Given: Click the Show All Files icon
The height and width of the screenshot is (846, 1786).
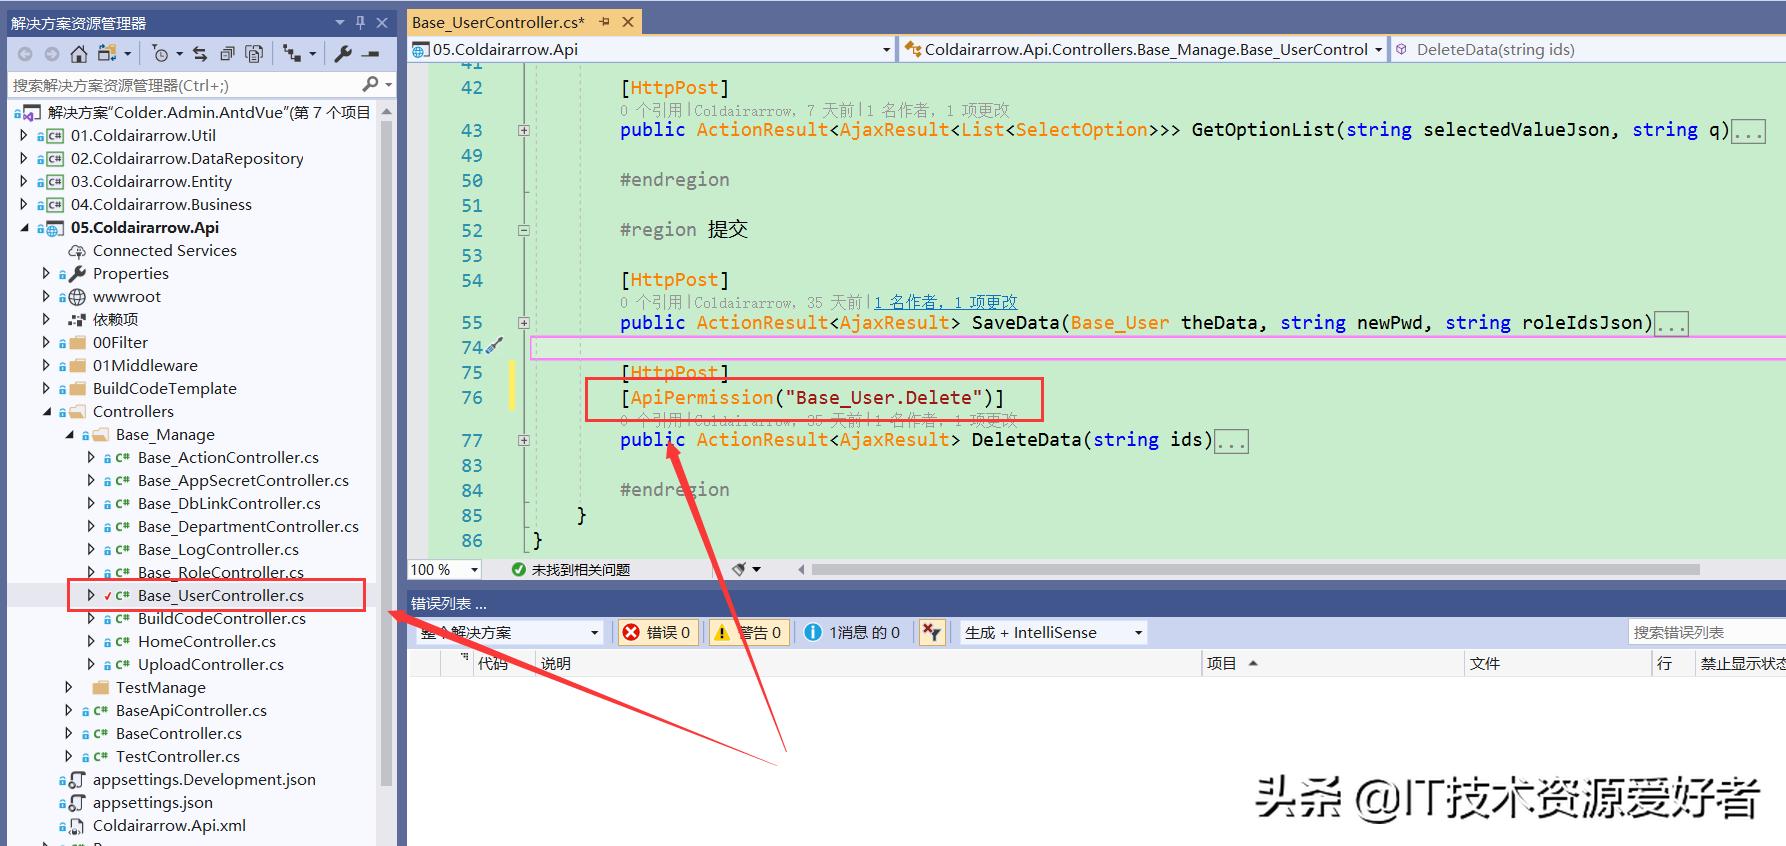Looking at the screenshot, I should pyautogui.click(x=254, y=54).
